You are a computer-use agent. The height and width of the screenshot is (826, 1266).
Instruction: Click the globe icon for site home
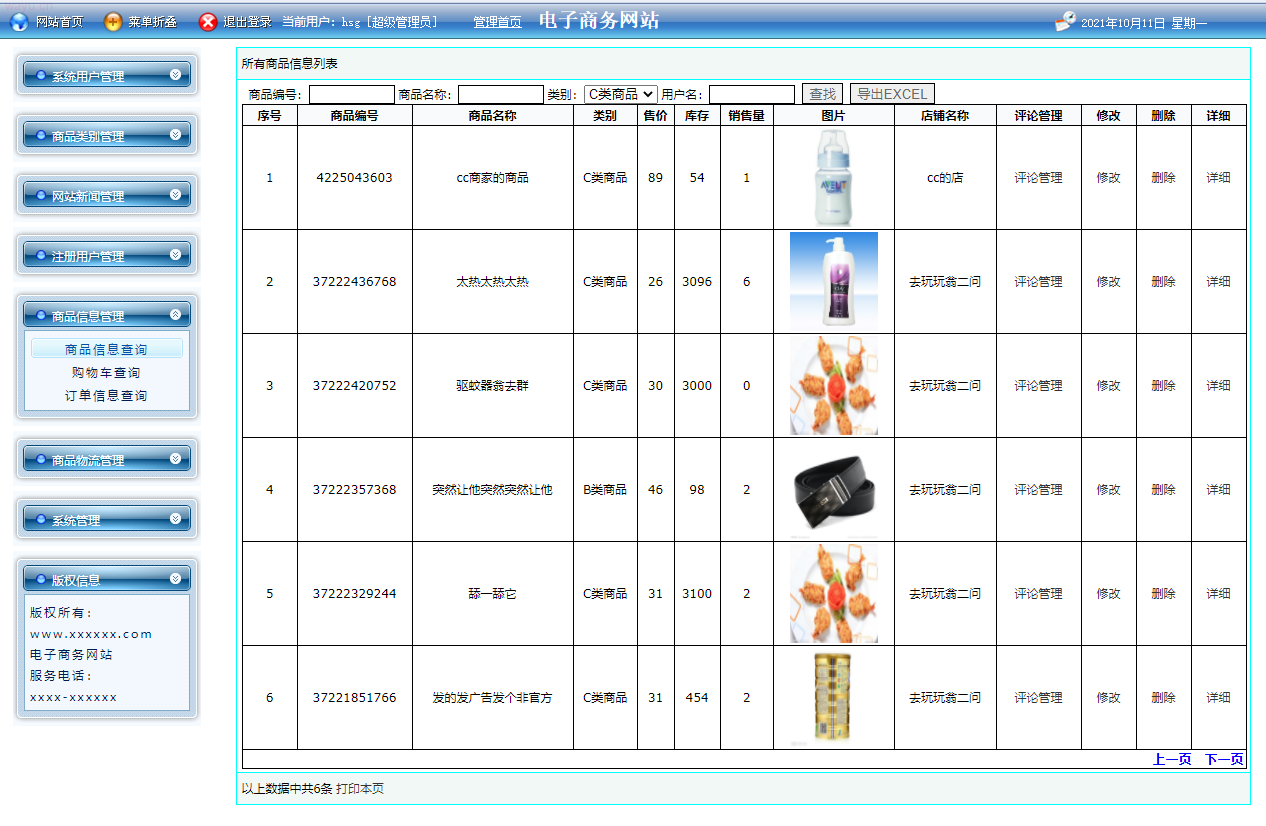tap(18, 22)
